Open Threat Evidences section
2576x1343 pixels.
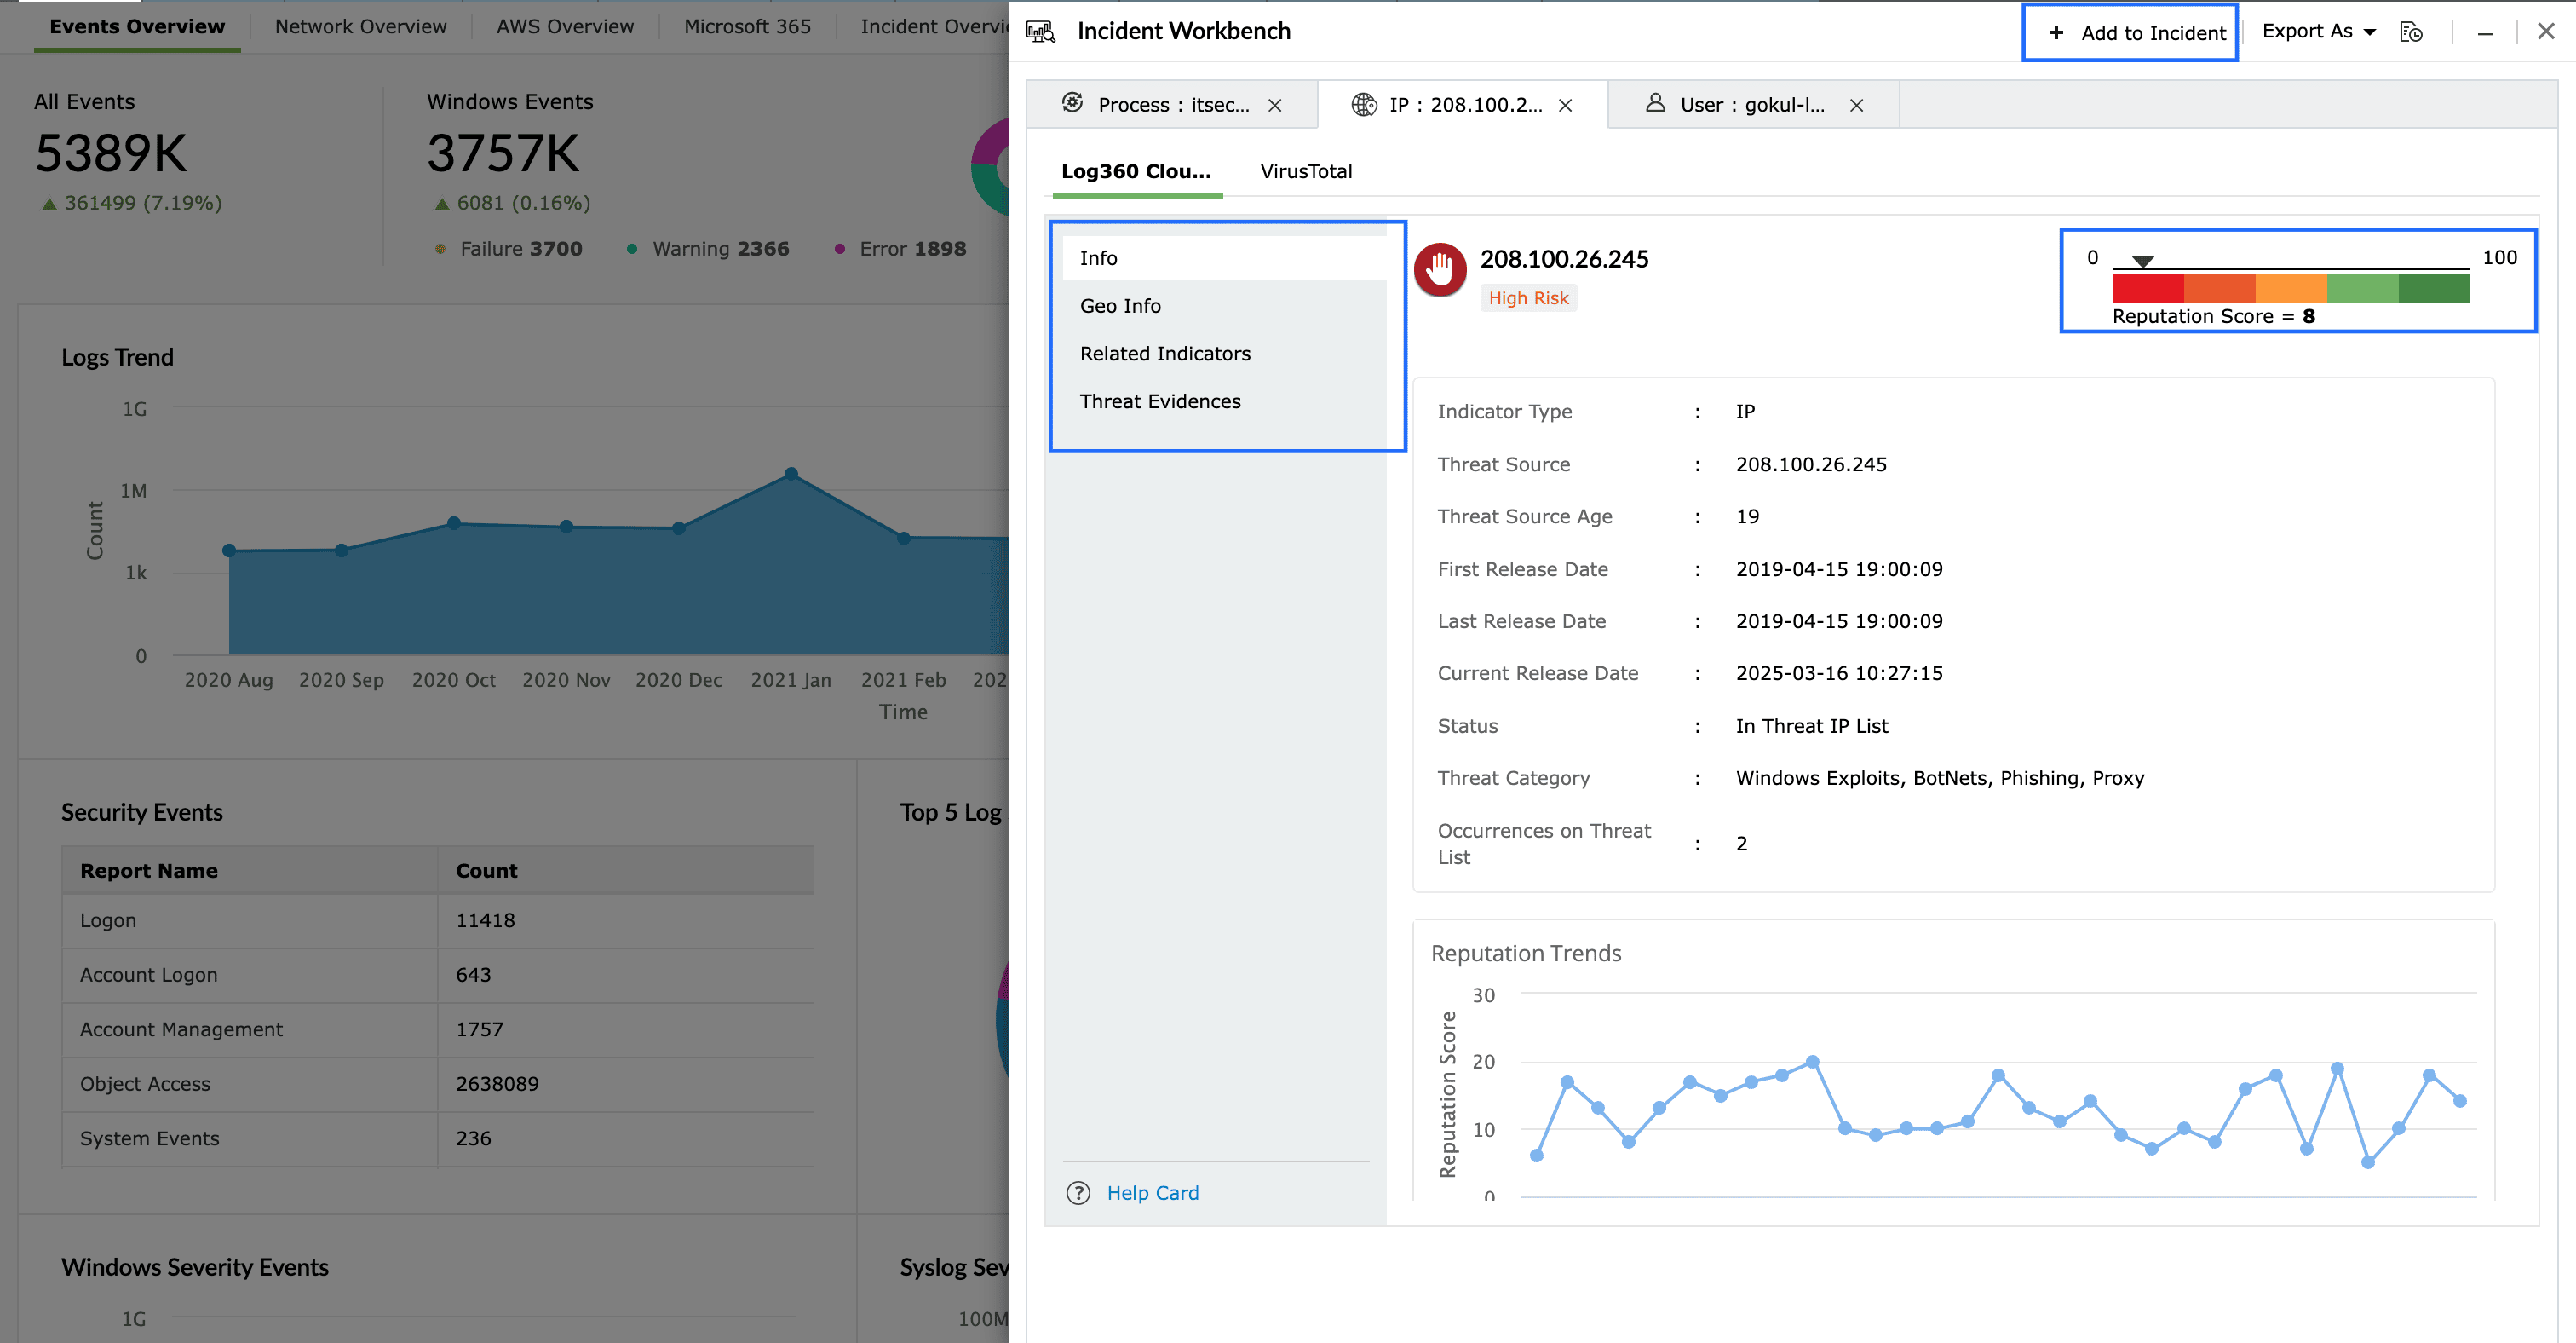1160,401
